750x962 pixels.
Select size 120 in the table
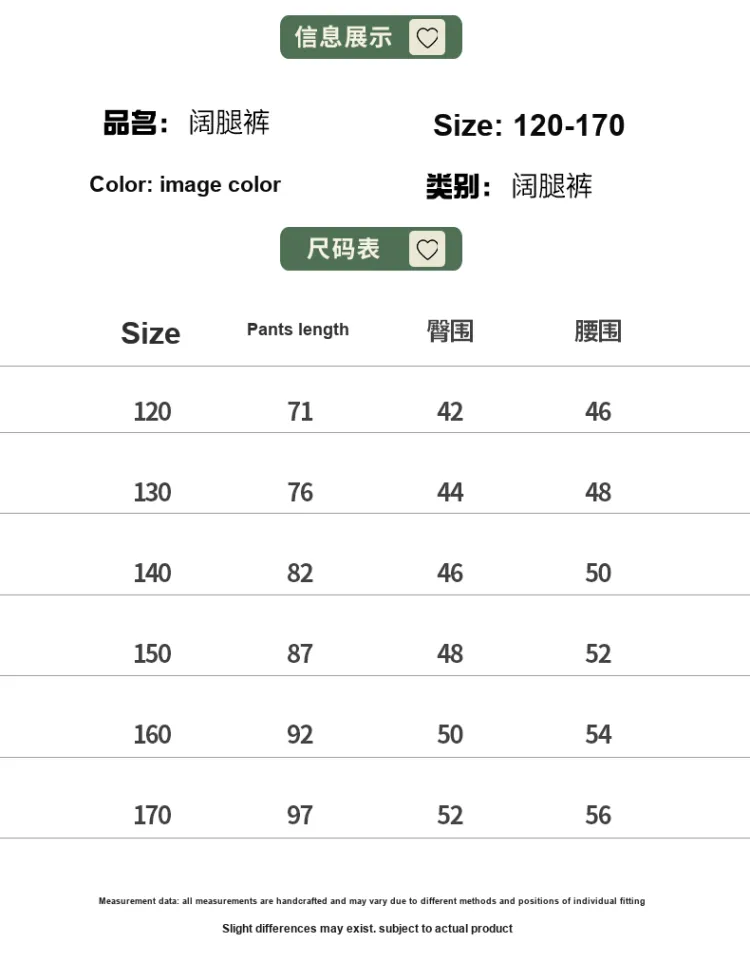[152, 411]
